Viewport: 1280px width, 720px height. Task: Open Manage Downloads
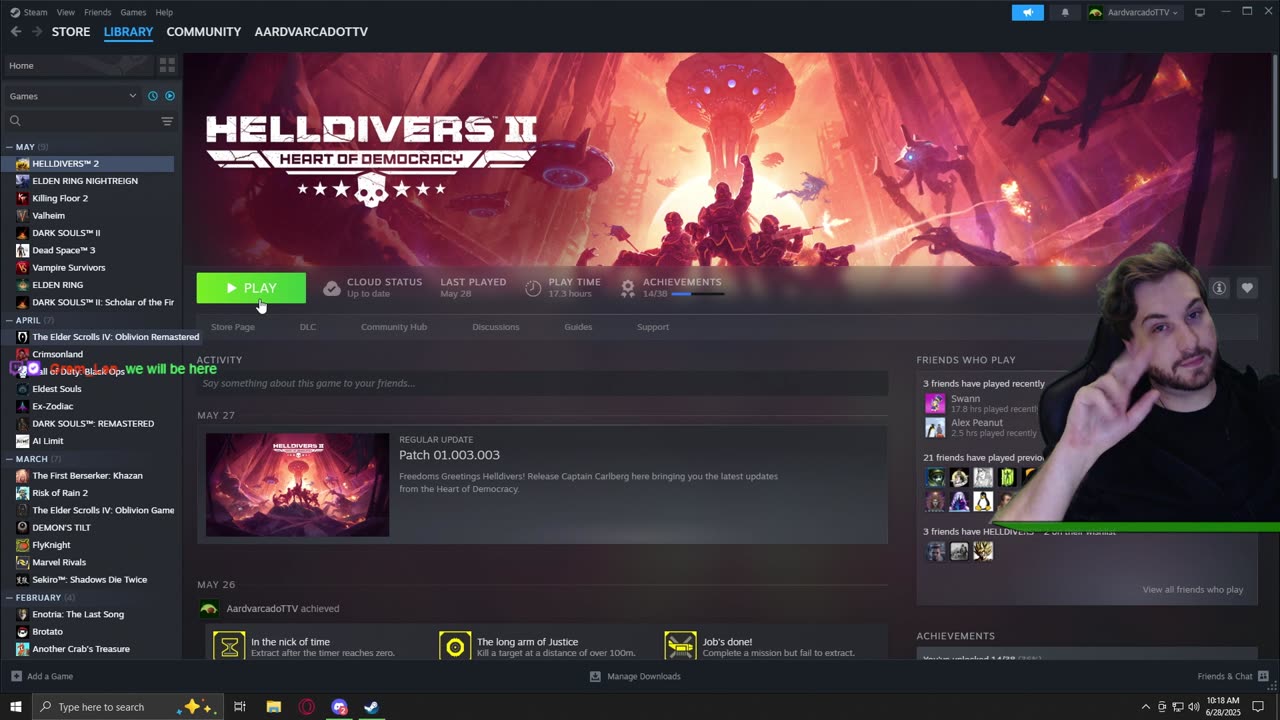[x=635, y=676]
